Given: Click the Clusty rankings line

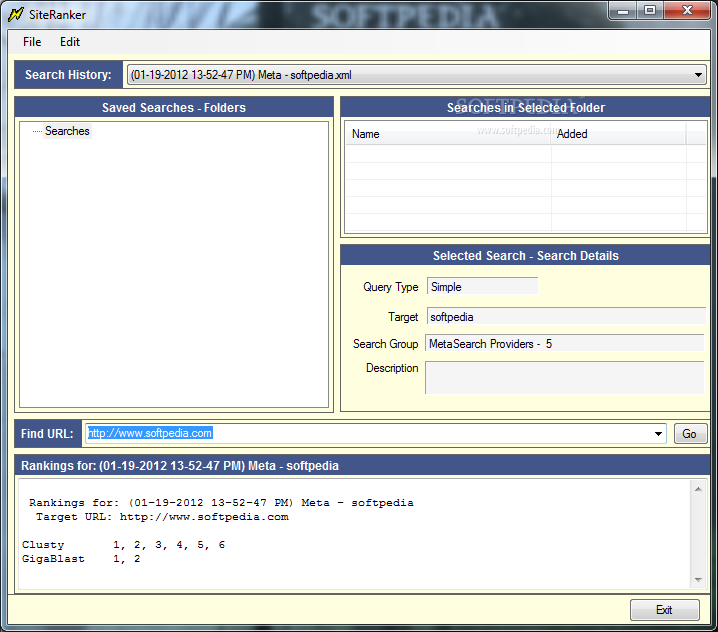Looking at the screenshot, I should pos(124,545).
